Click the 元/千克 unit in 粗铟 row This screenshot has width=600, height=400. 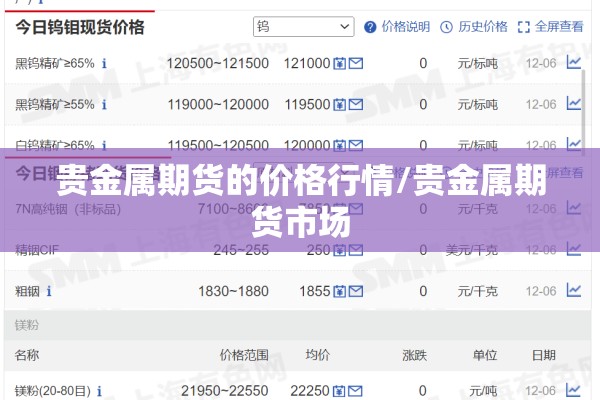coord(478,291)
